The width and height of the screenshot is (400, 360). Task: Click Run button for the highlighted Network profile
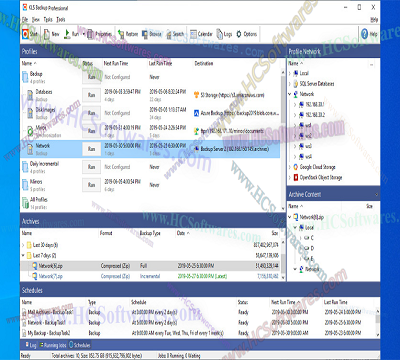[92, 149]
